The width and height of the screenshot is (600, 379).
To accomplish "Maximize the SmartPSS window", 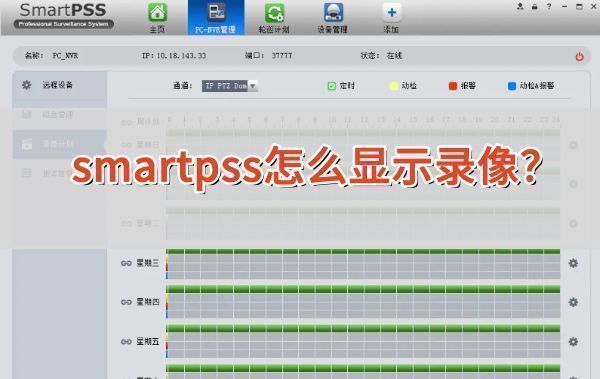I will [579, 7].
